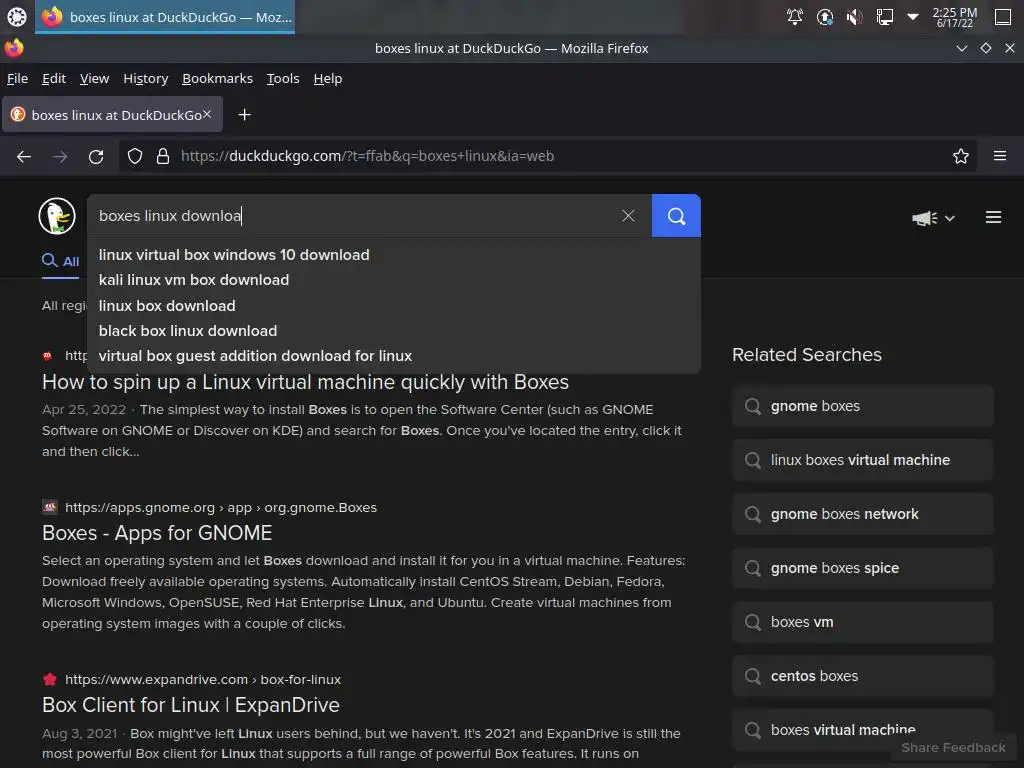Click the red favicon of the expandrive result
The image size is (1024, 768).
point(50,679)
